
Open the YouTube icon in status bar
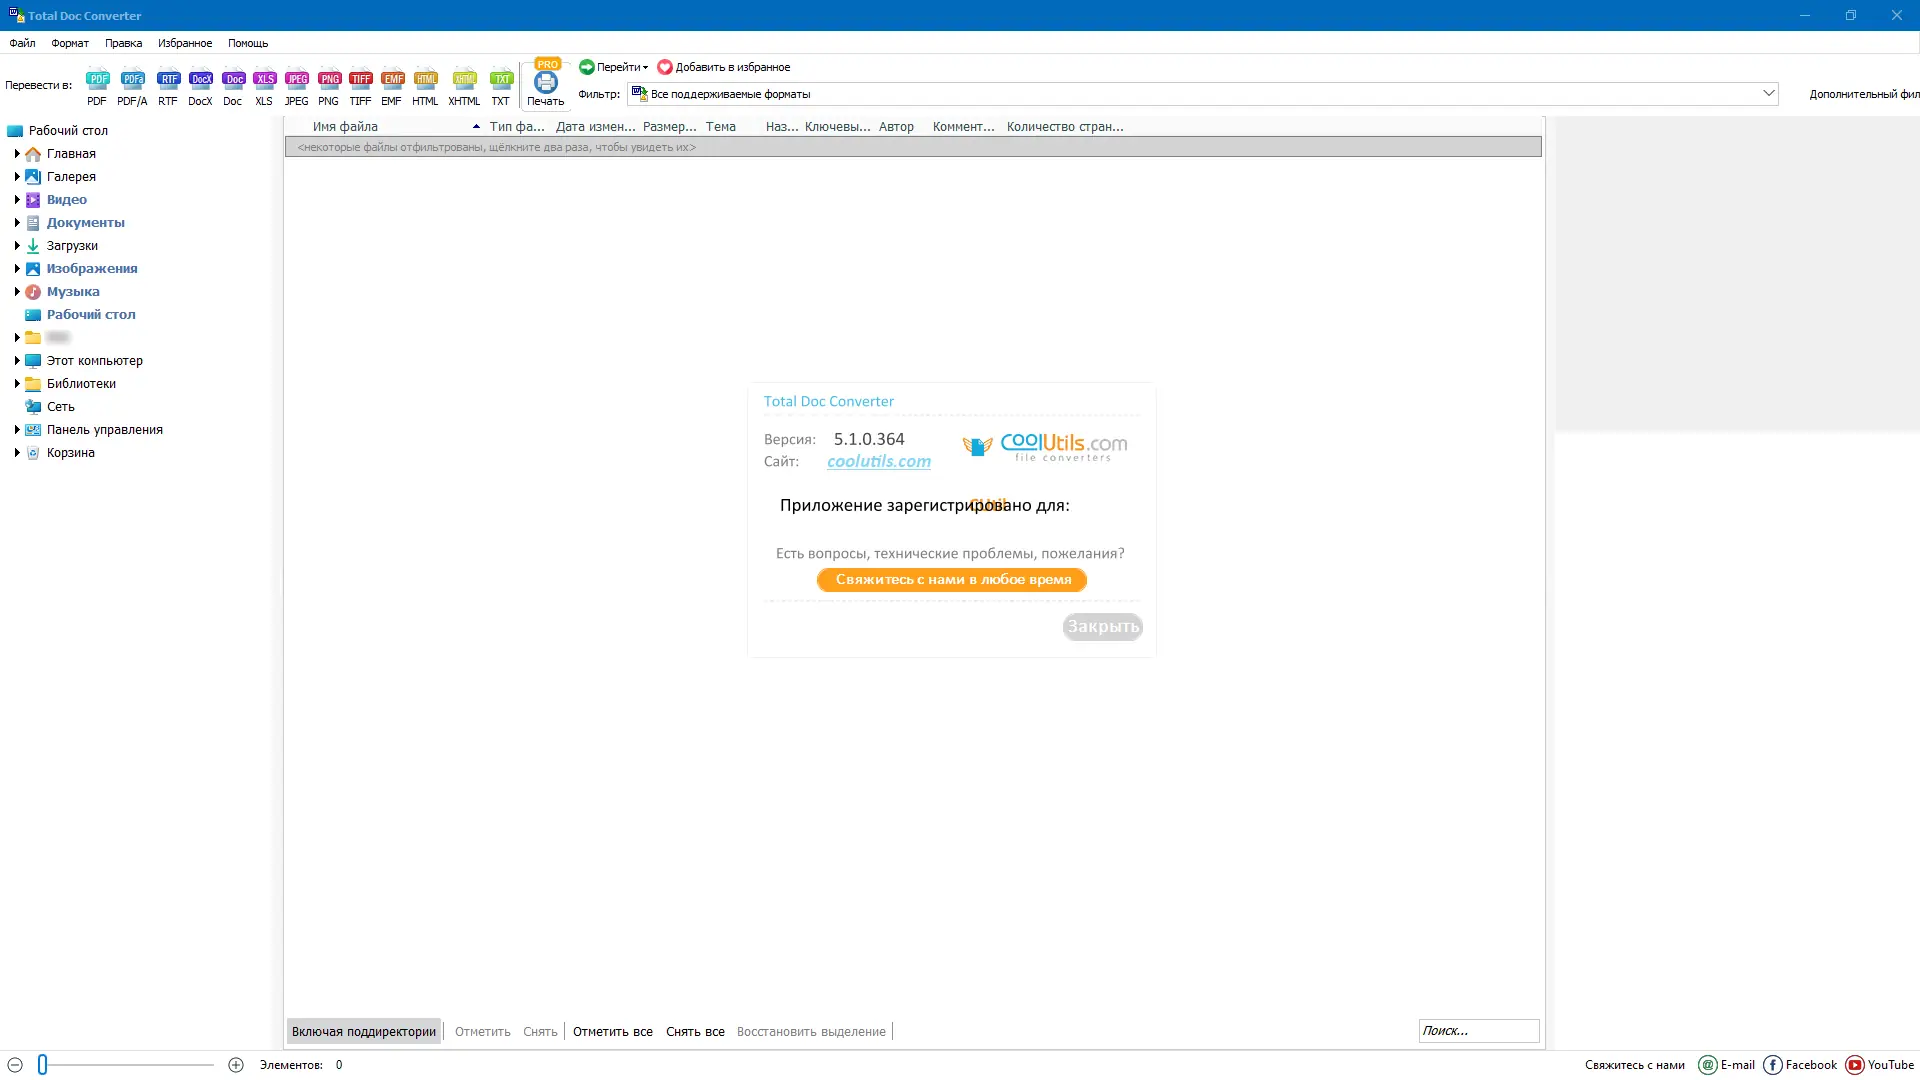pyautogui.click(x=1855, y=1065)
